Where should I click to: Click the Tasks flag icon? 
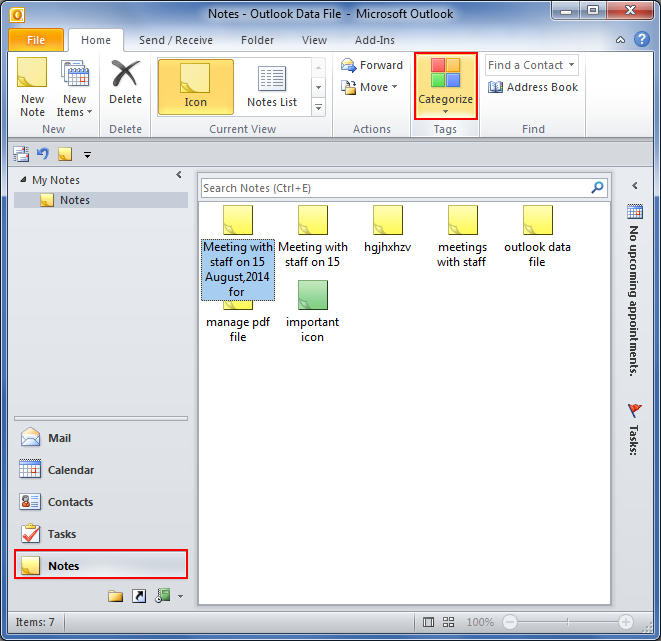tap(634, 410)
